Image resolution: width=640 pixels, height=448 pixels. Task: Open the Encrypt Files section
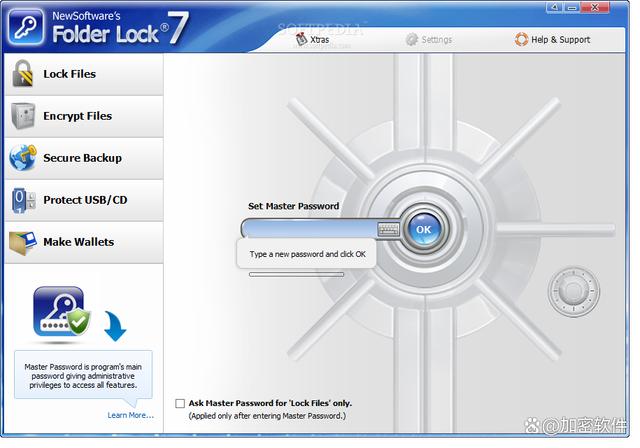point(84,116)
